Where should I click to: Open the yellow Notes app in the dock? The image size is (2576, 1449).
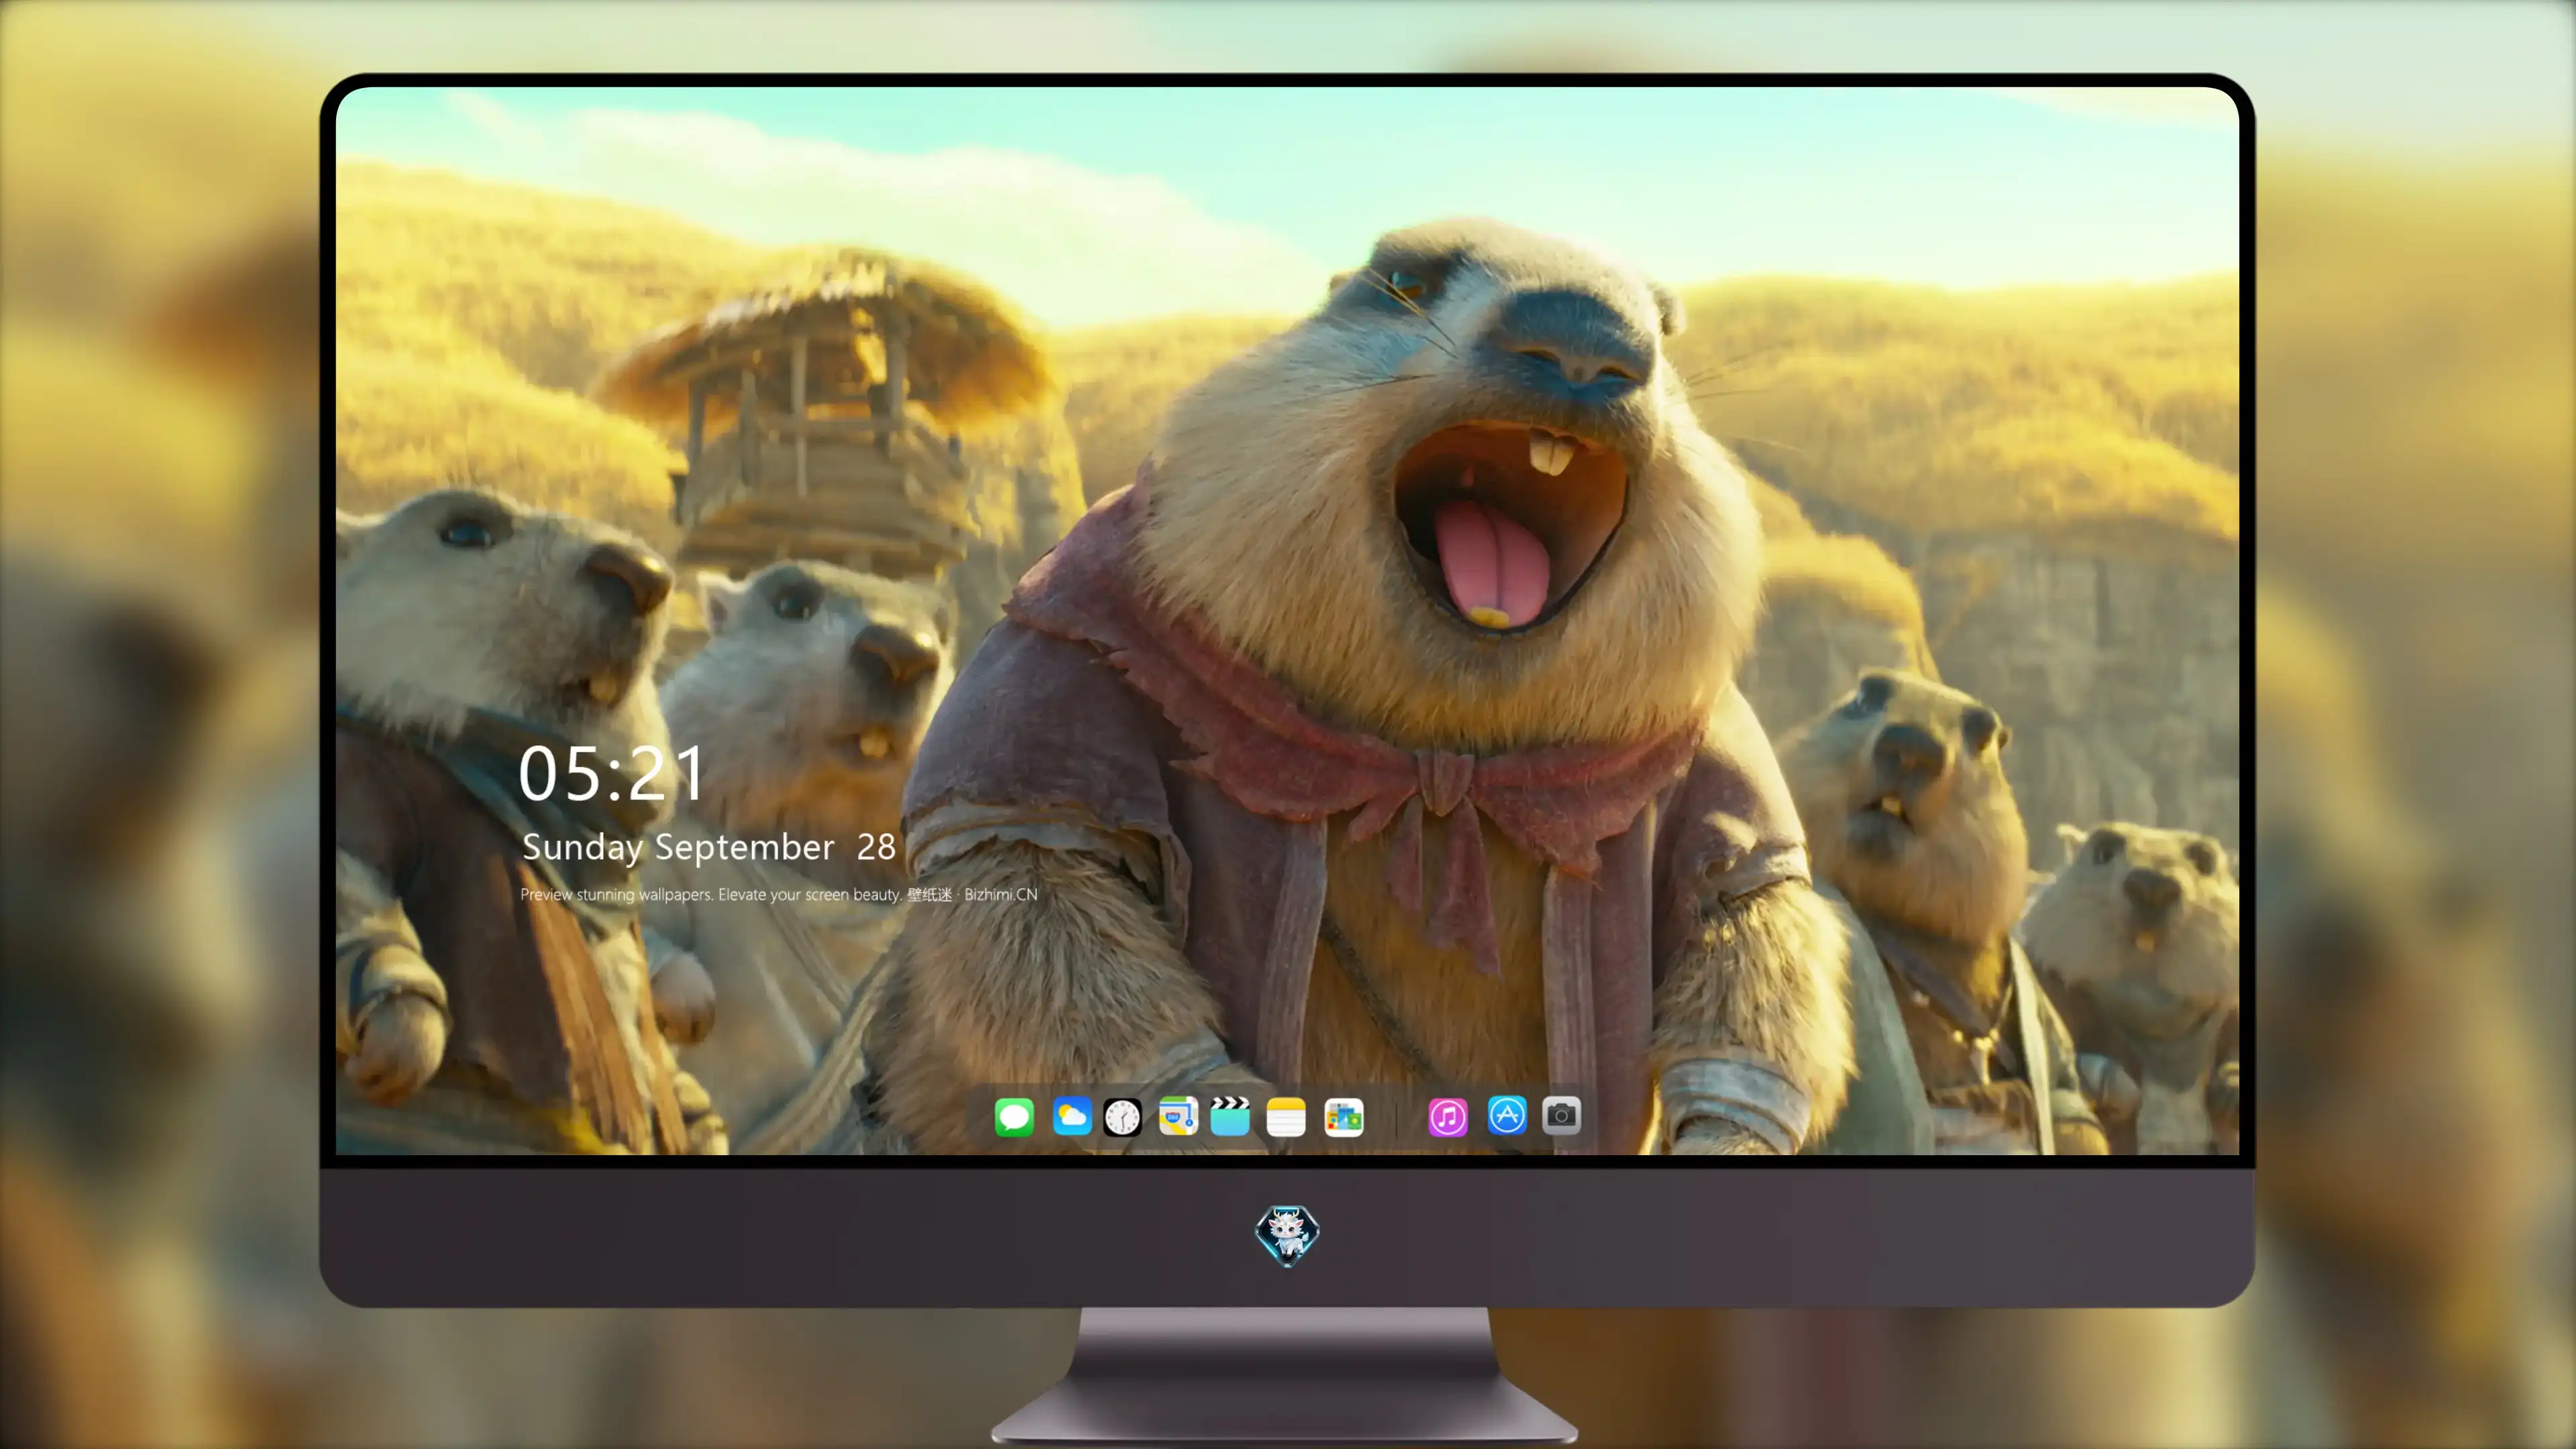pyautogui.click(x=1286, y=1116)
